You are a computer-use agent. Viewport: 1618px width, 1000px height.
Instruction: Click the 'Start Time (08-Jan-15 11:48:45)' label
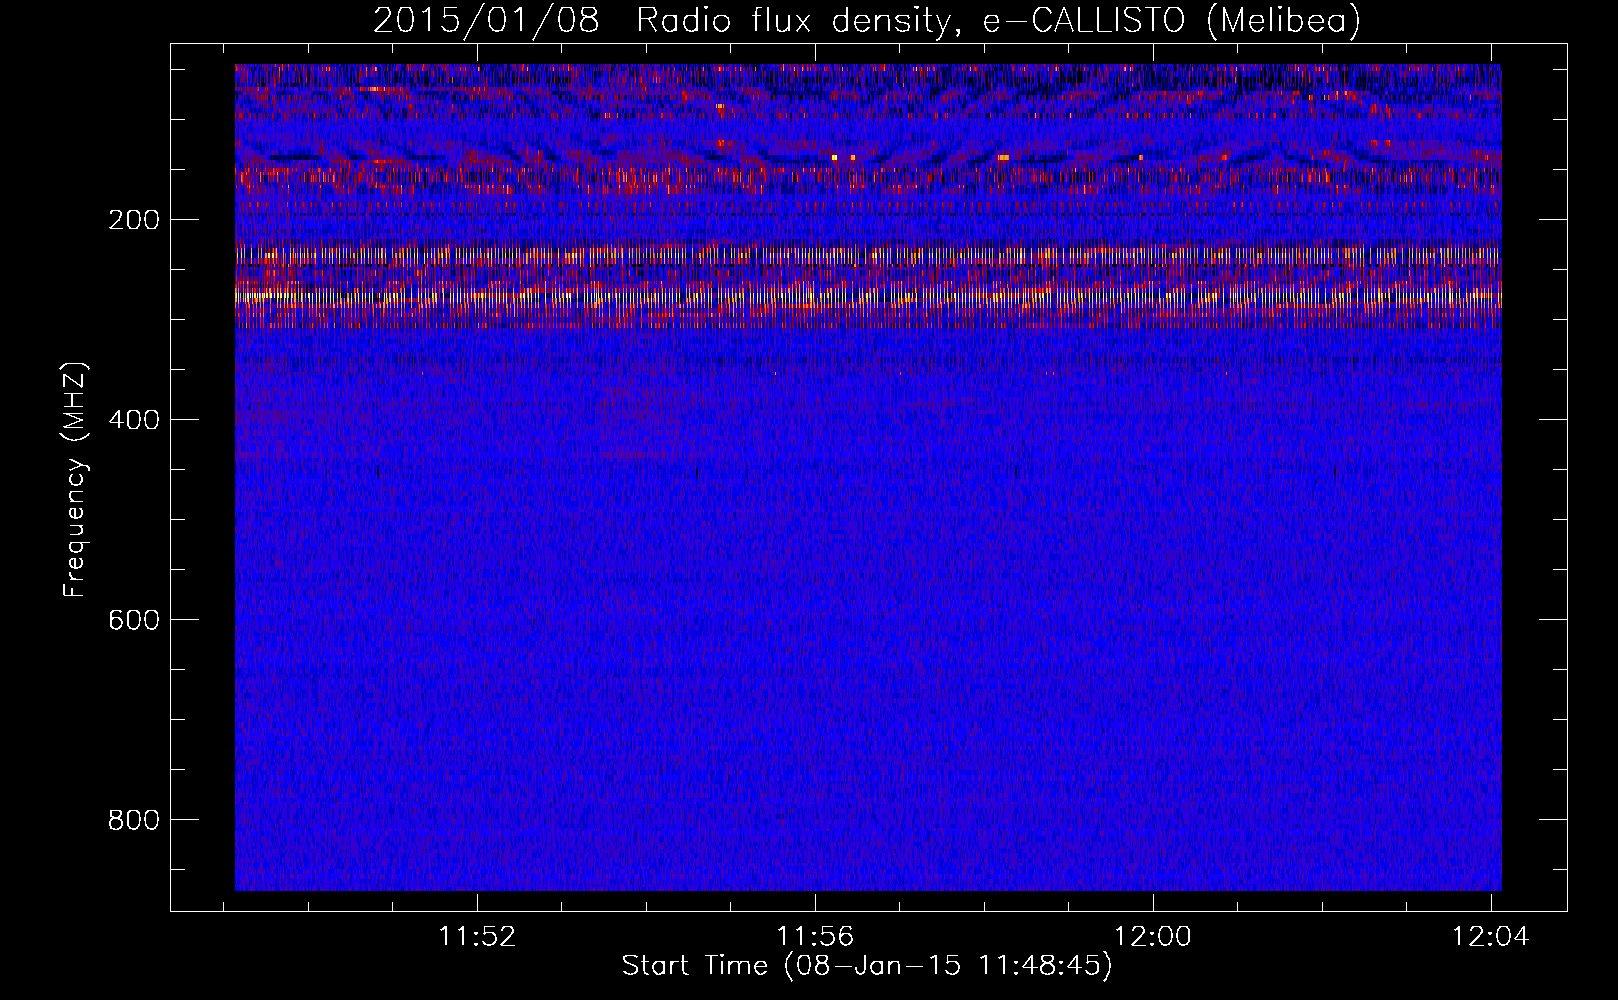tap(867, 966)
